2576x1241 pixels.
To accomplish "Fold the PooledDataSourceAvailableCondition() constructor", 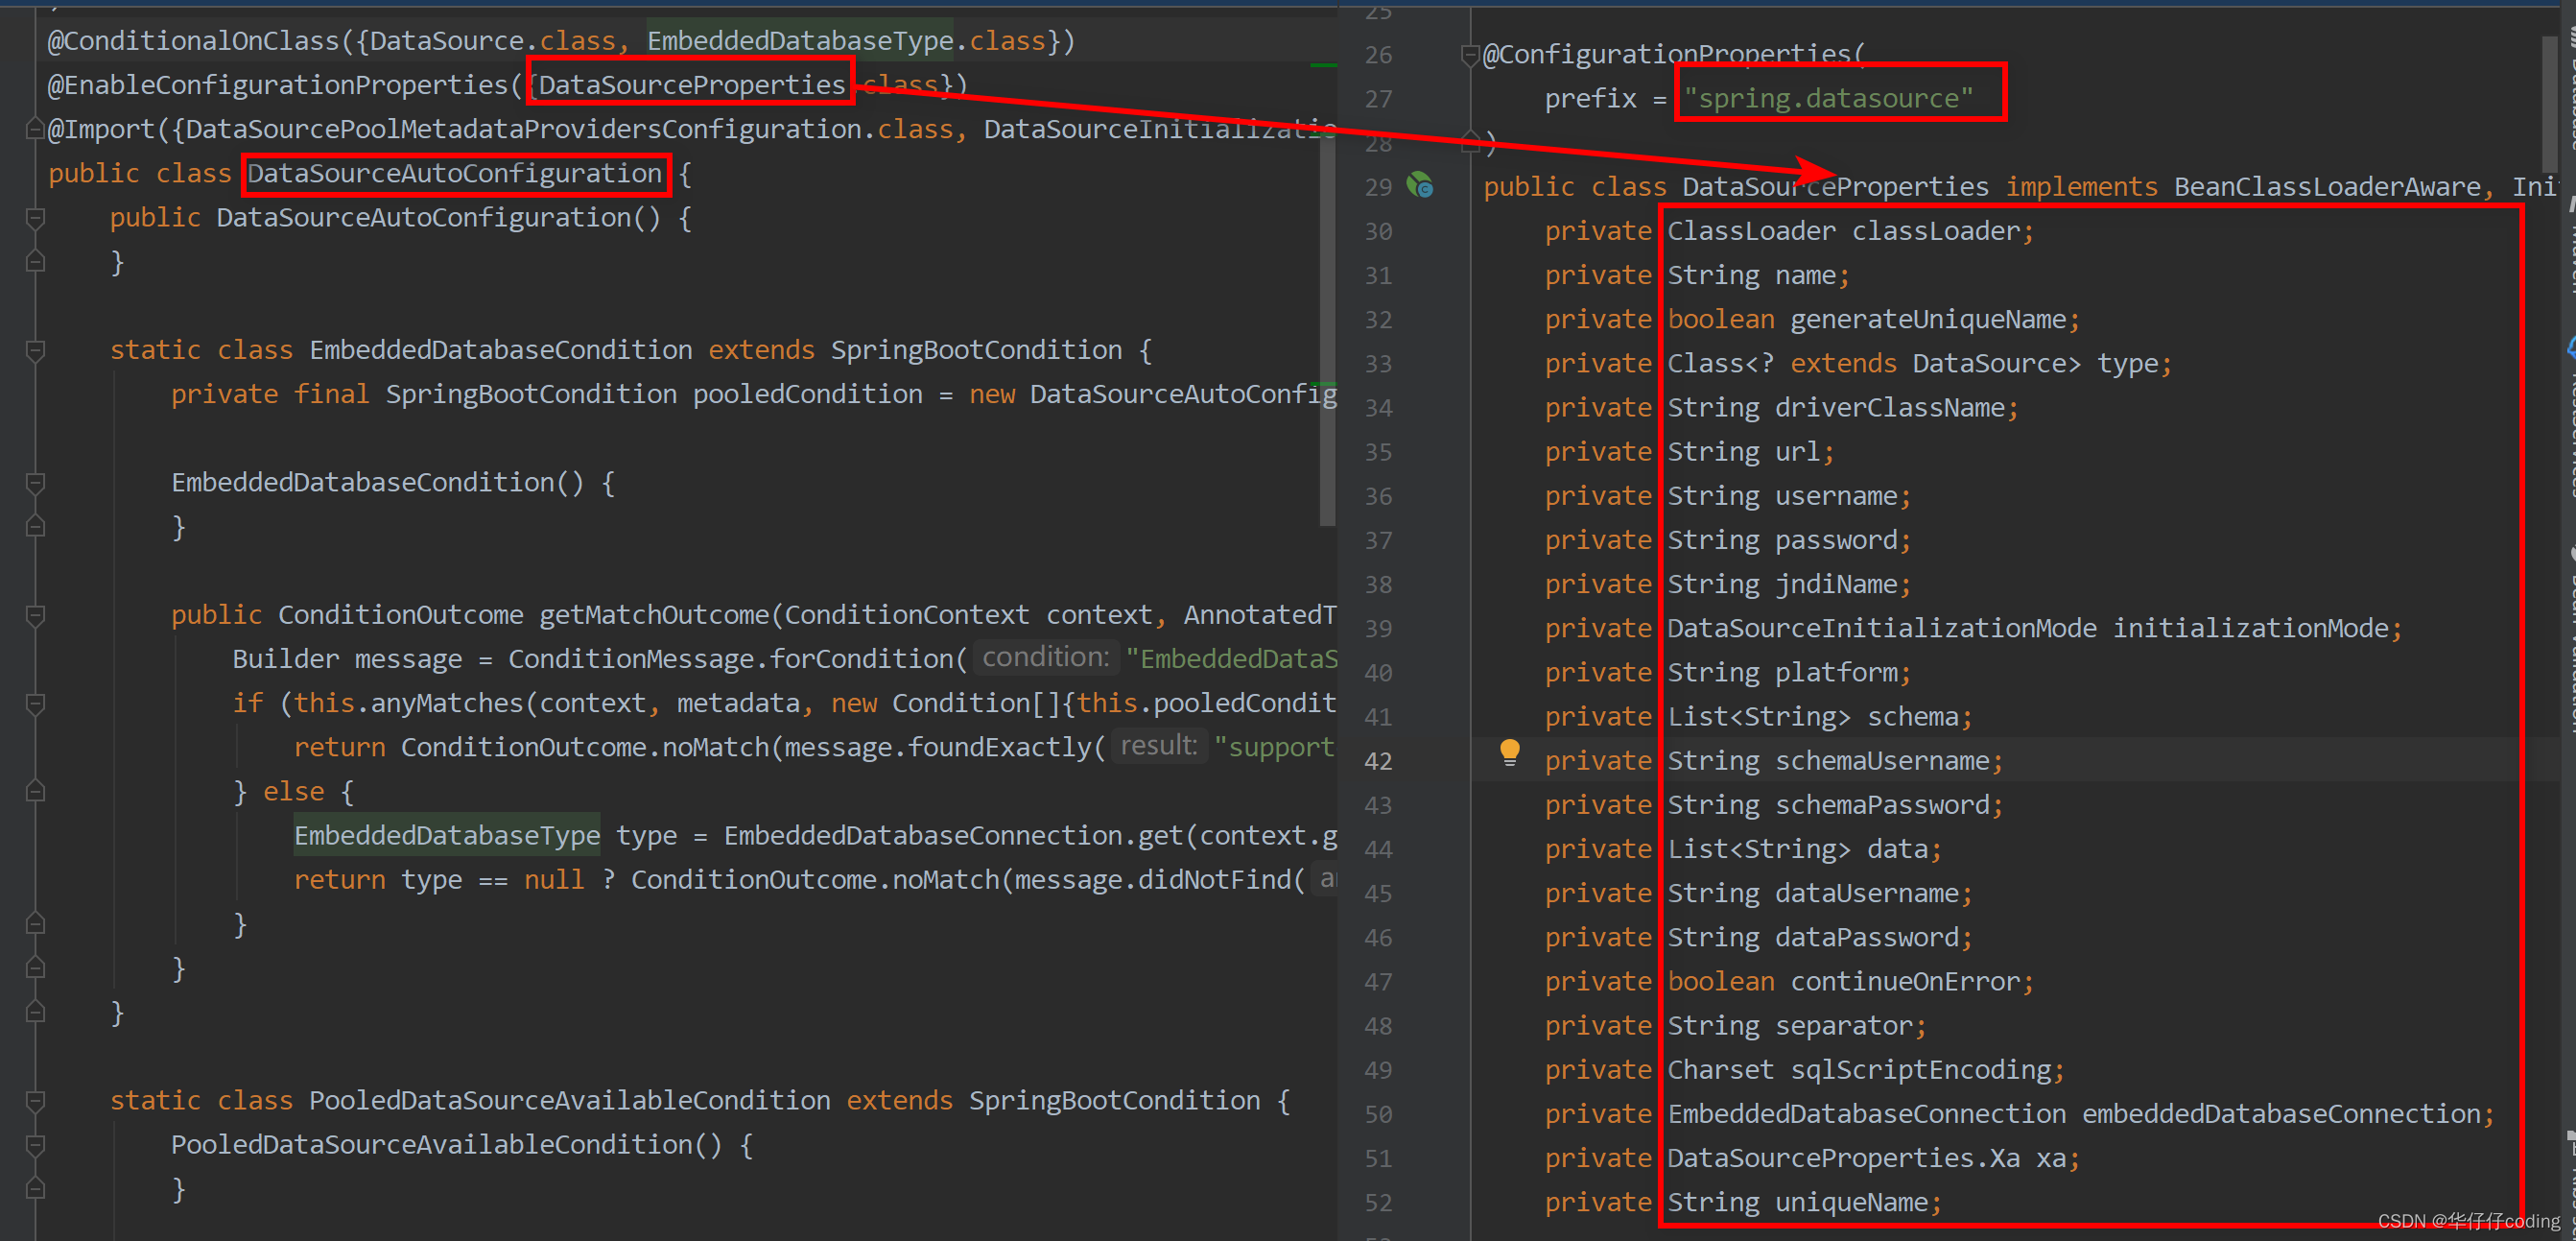I will point(35,1145).
